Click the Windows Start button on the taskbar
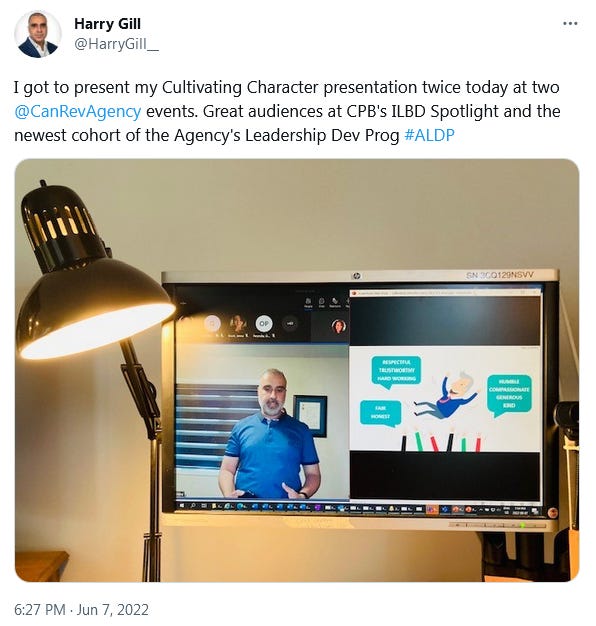Screen dimensions: 596x626 pyautogui.click(x=183, y=506)
